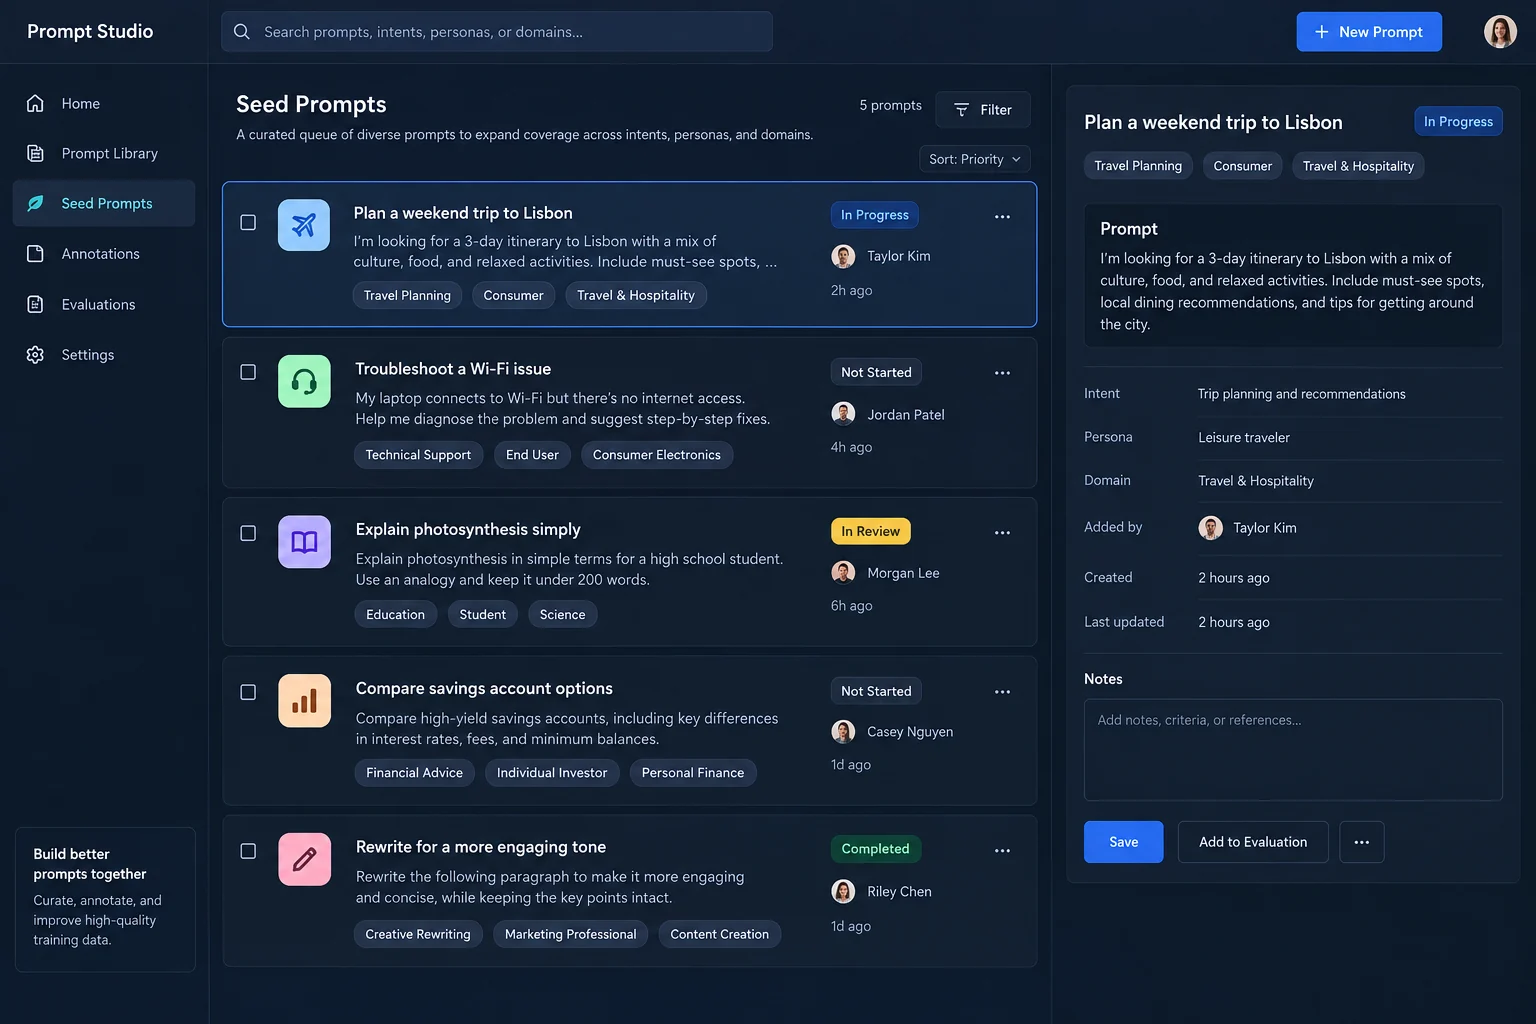
Task: Focus the Notes text area
Action: (1293, 750)
